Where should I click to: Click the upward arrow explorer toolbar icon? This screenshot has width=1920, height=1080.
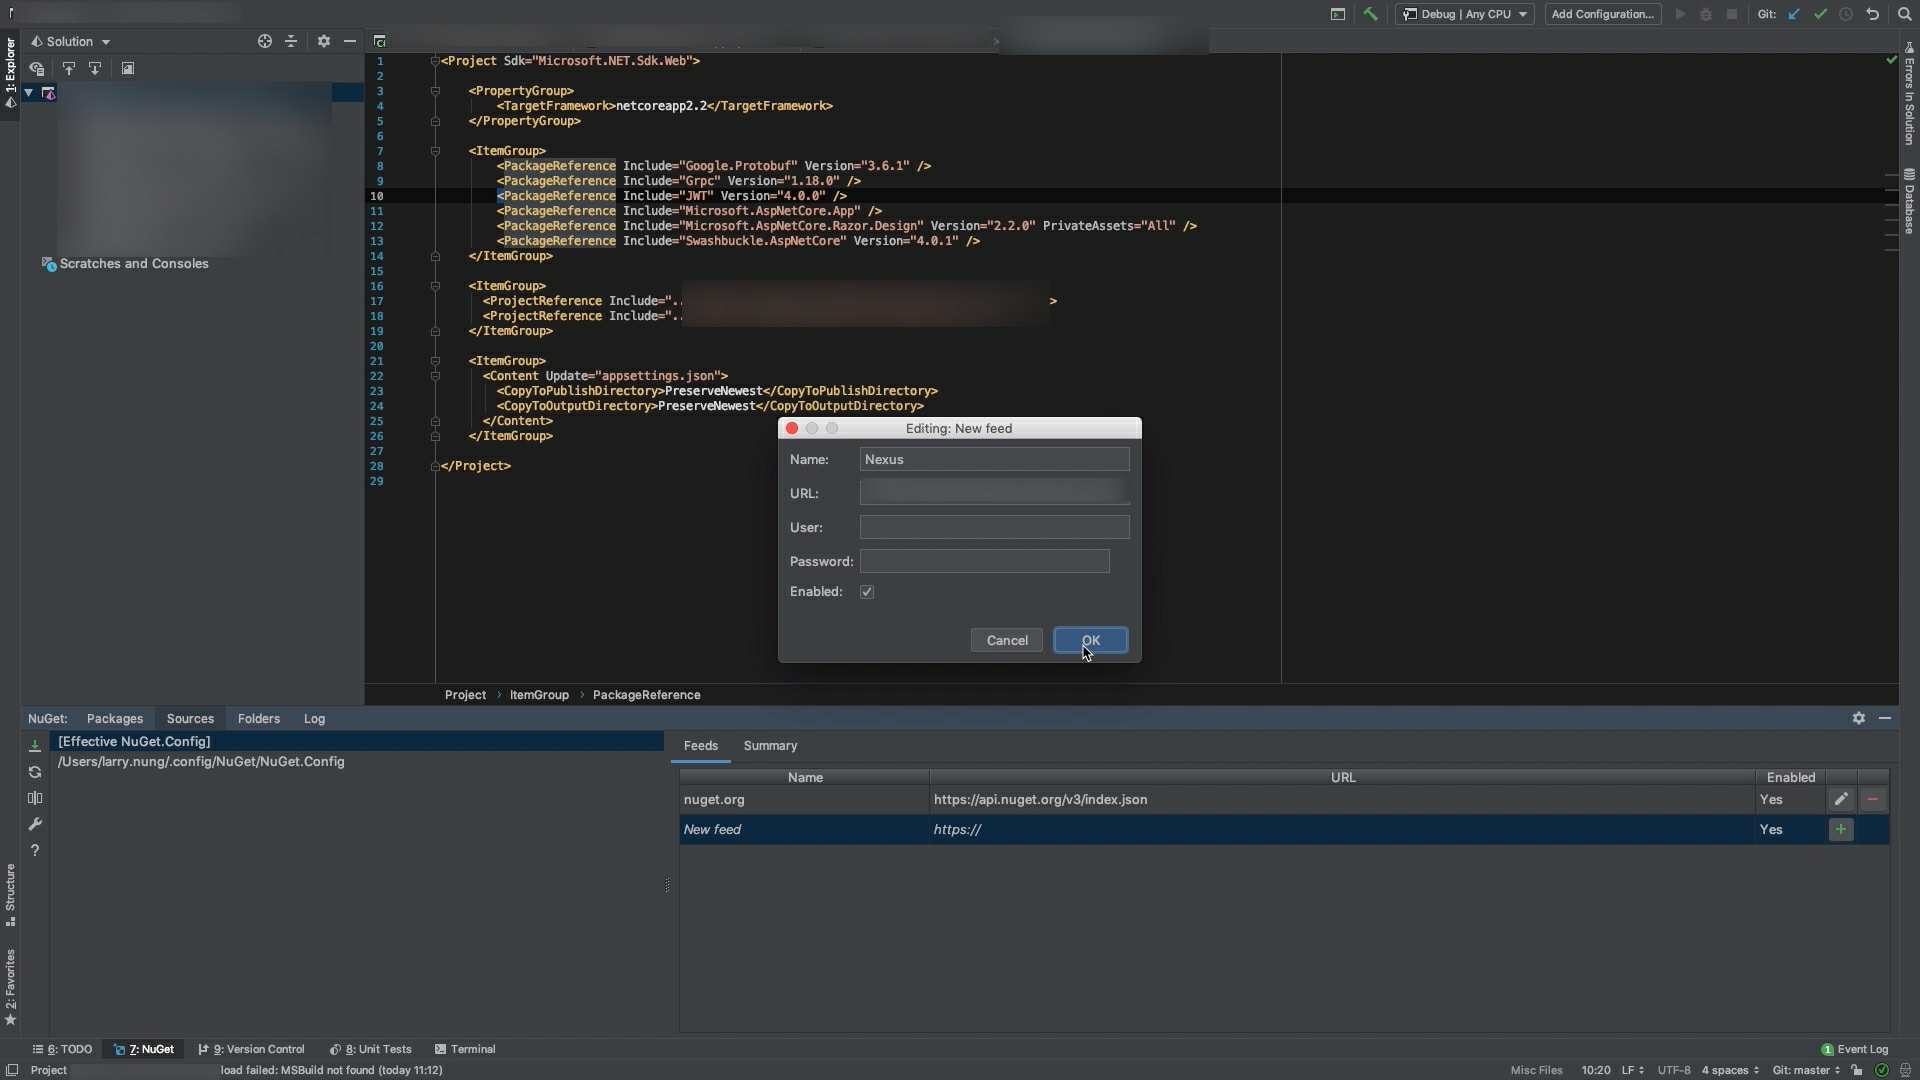point(69,68)
